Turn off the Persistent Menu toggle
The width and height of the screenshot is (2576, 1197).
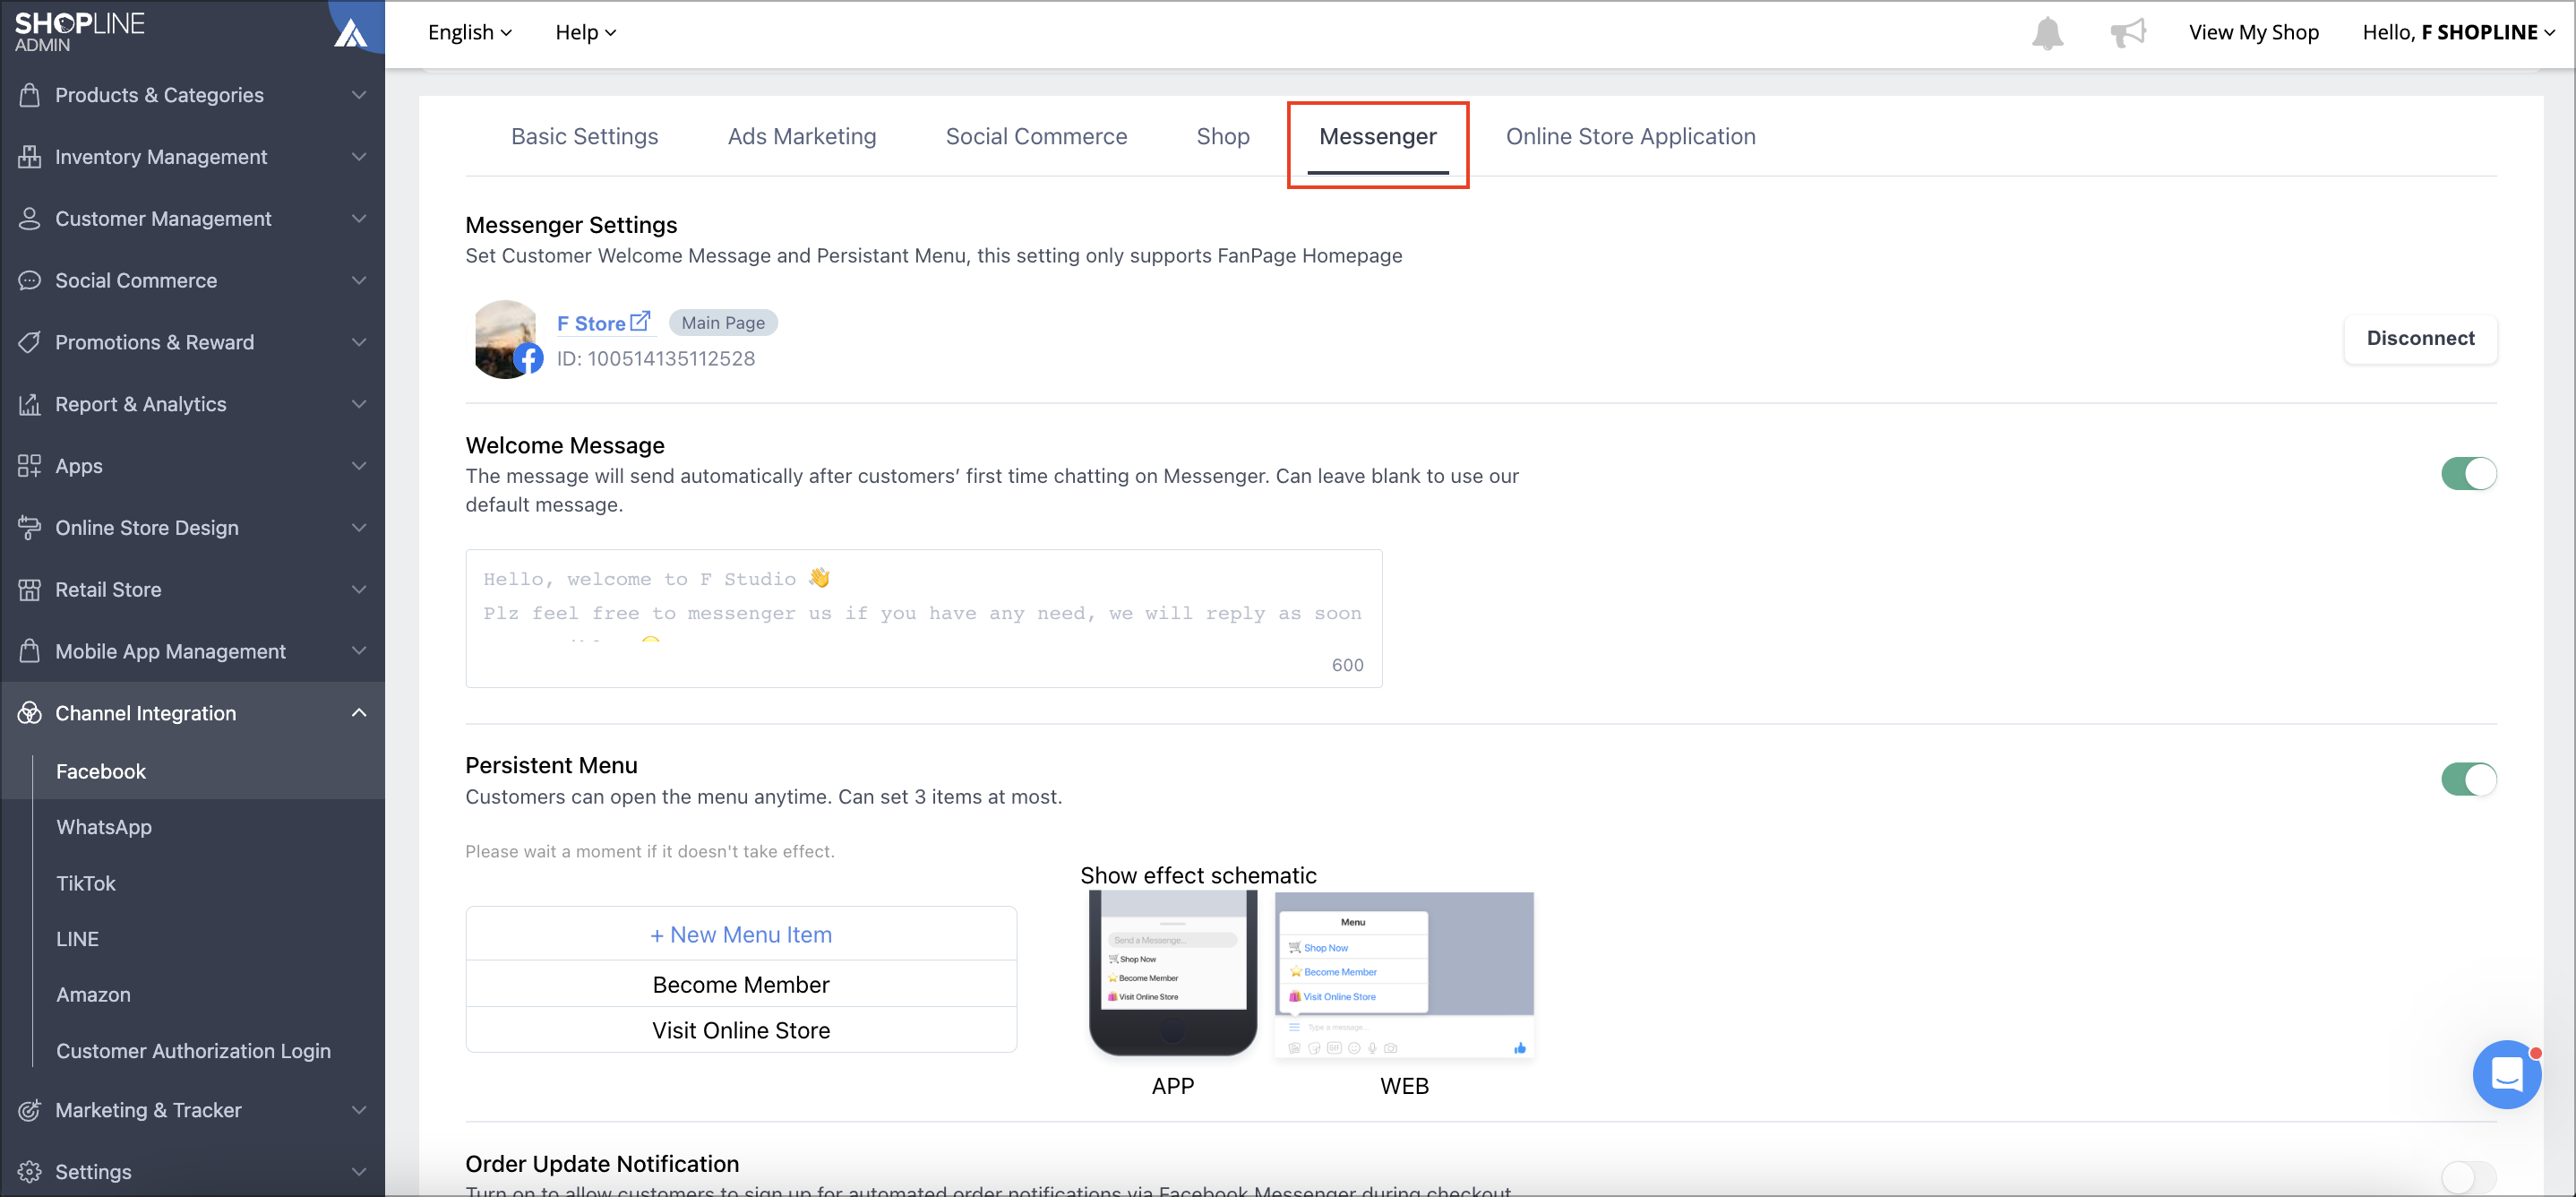2468,780
